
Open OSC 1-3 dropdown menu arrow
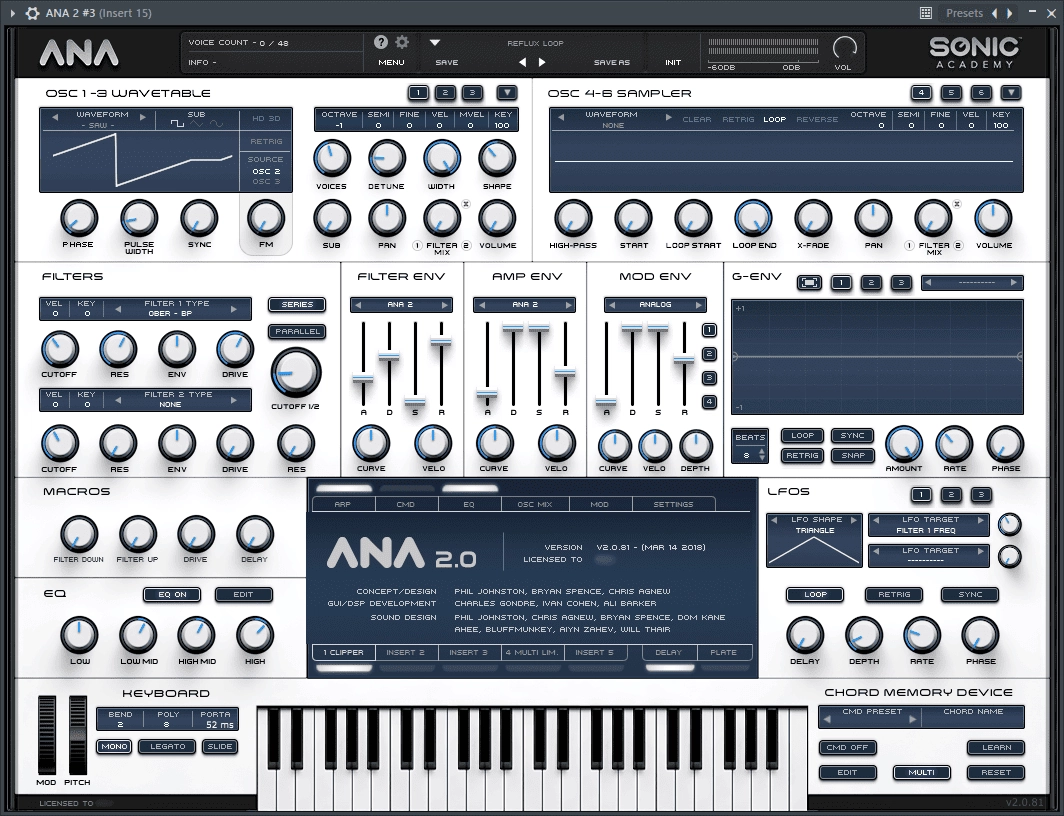tap(507, 93)
